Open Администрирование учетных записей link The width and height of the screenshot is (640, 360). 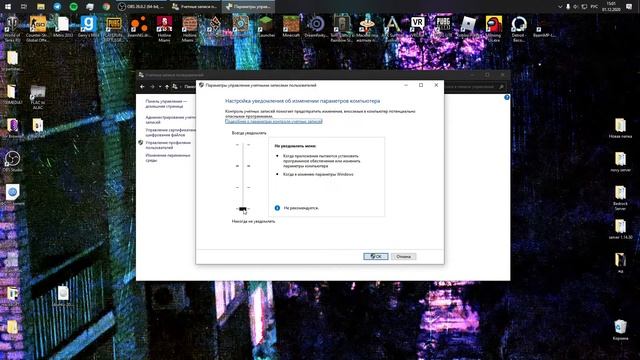pyautogui.click(x=171, y=120)
